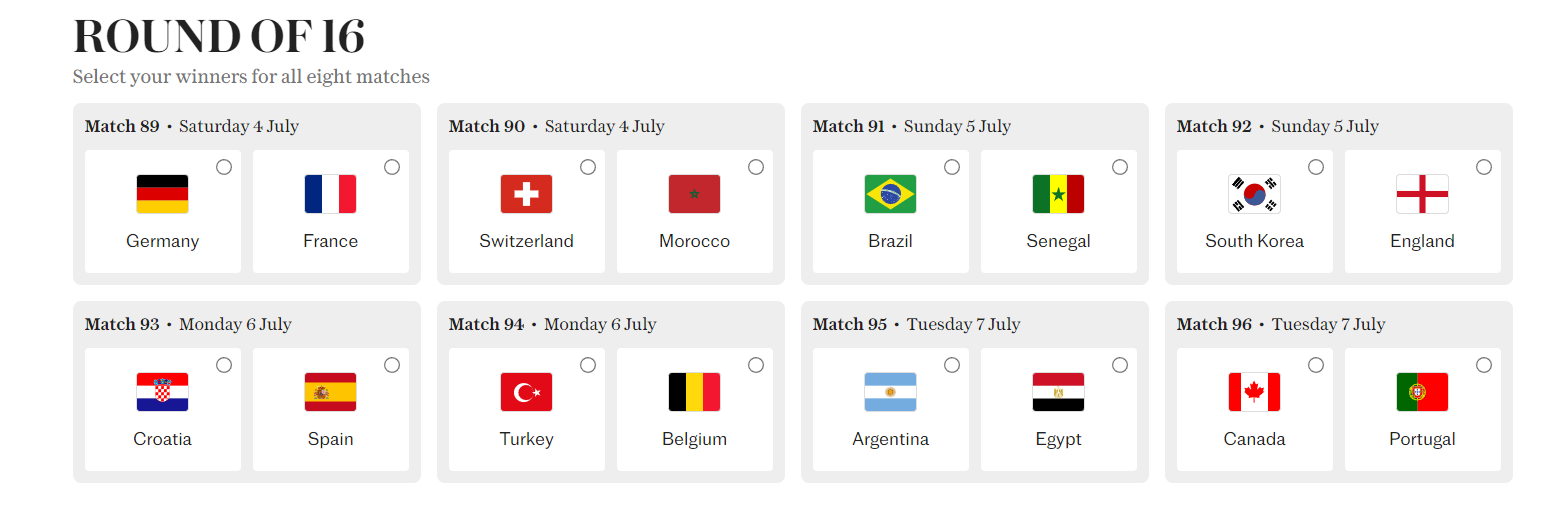Choose the Belgium team card
Image resolution: width=1568 pixels, height=512 pixels.
pos(695,409)
